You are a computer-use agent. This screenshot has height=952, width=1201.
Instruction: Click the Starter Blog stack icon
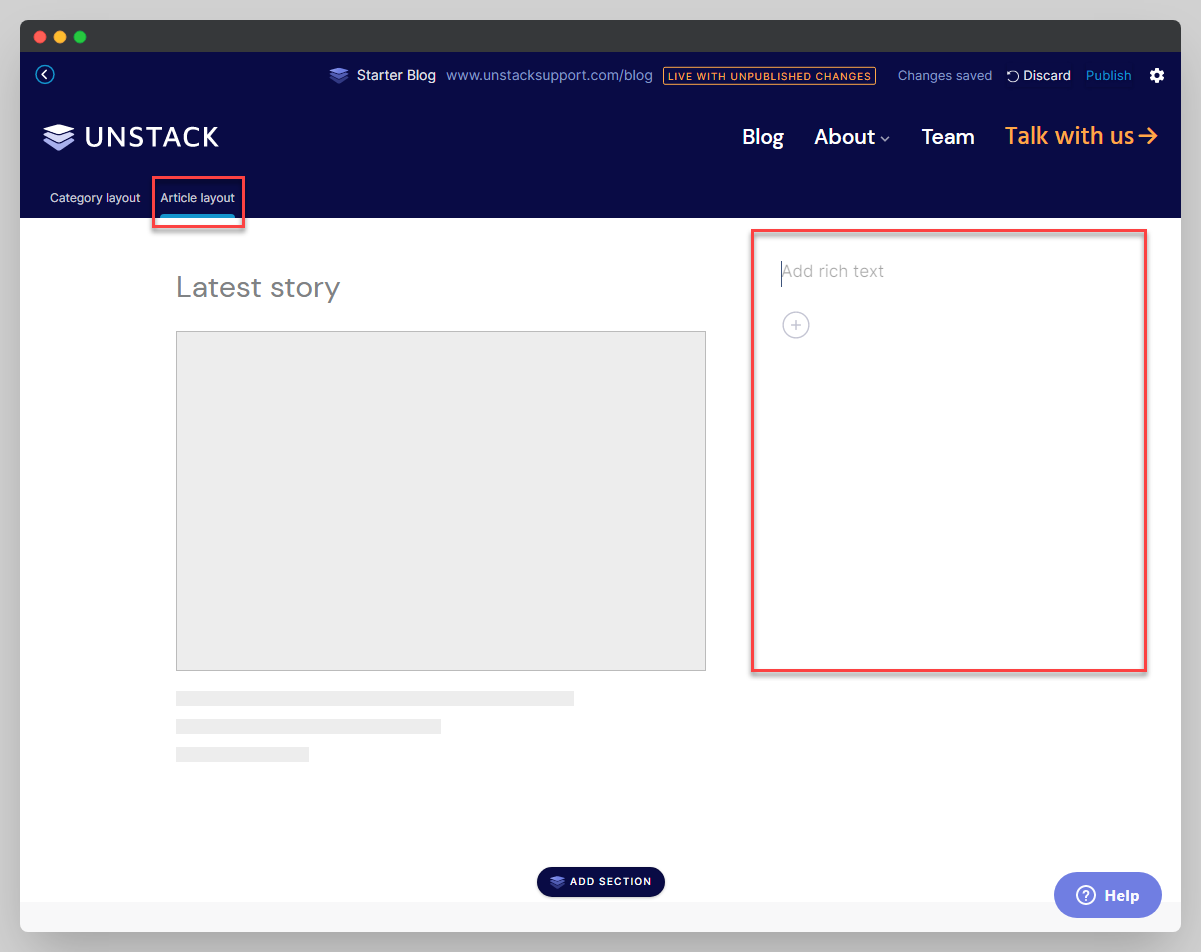(338, 74)
